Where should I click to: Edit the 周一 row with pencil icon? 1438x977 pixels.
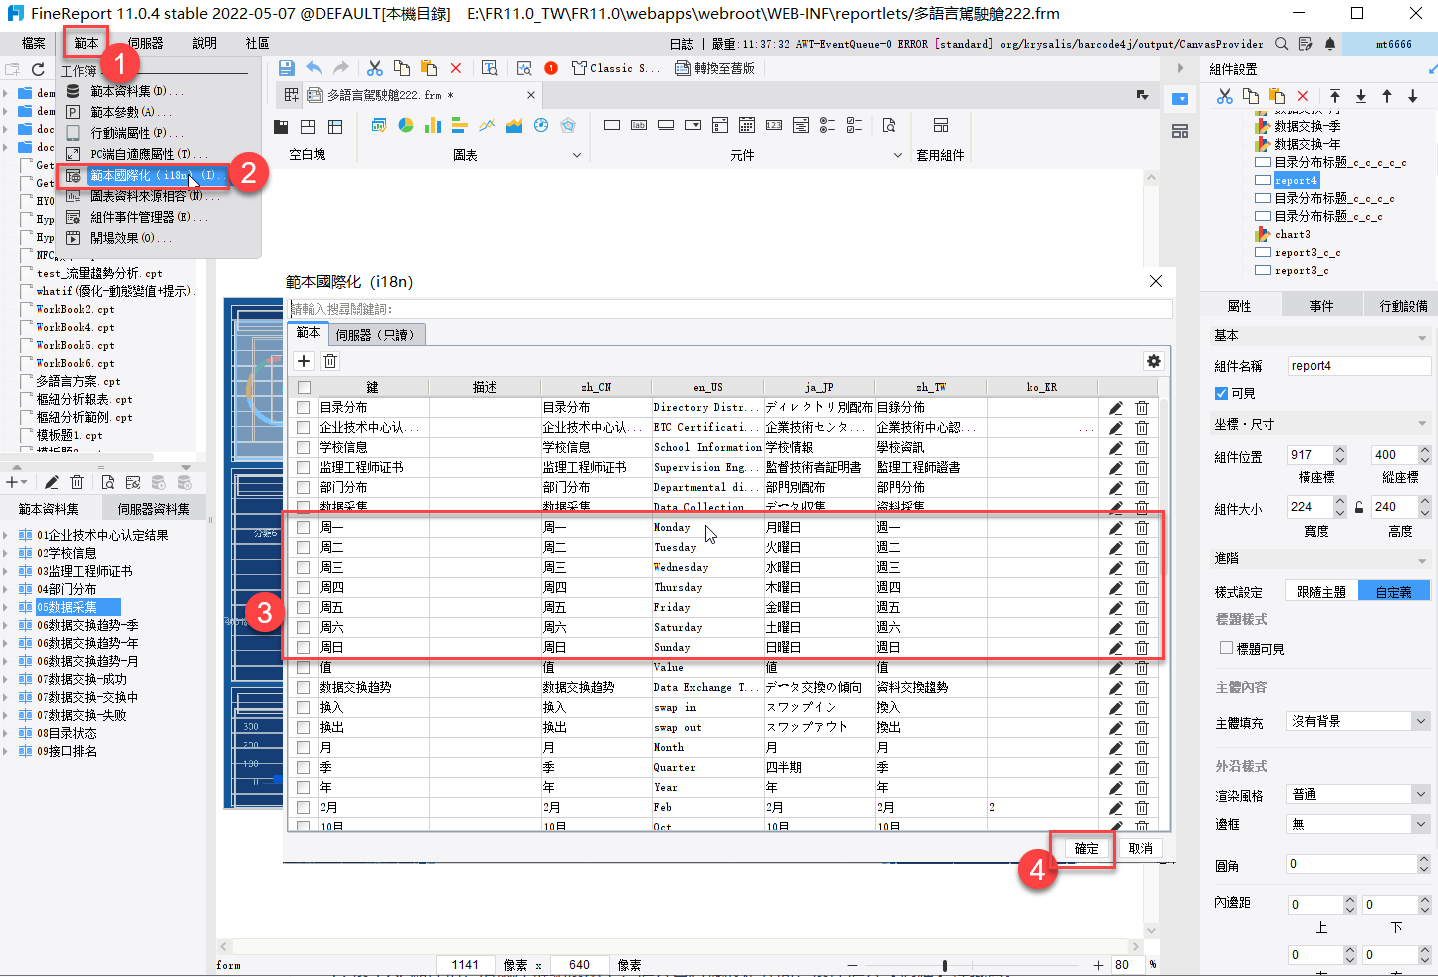point(1116,528)
